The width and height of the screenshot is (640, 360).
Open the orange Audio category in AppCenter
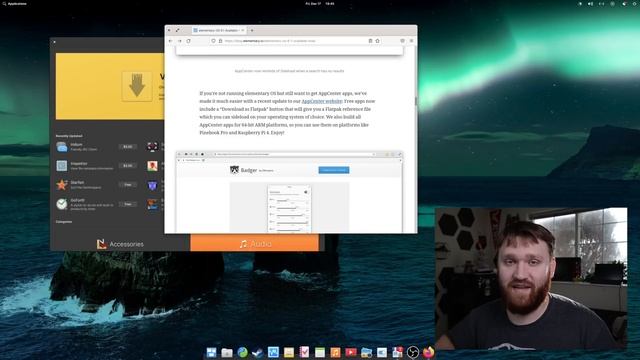(255, 243)
